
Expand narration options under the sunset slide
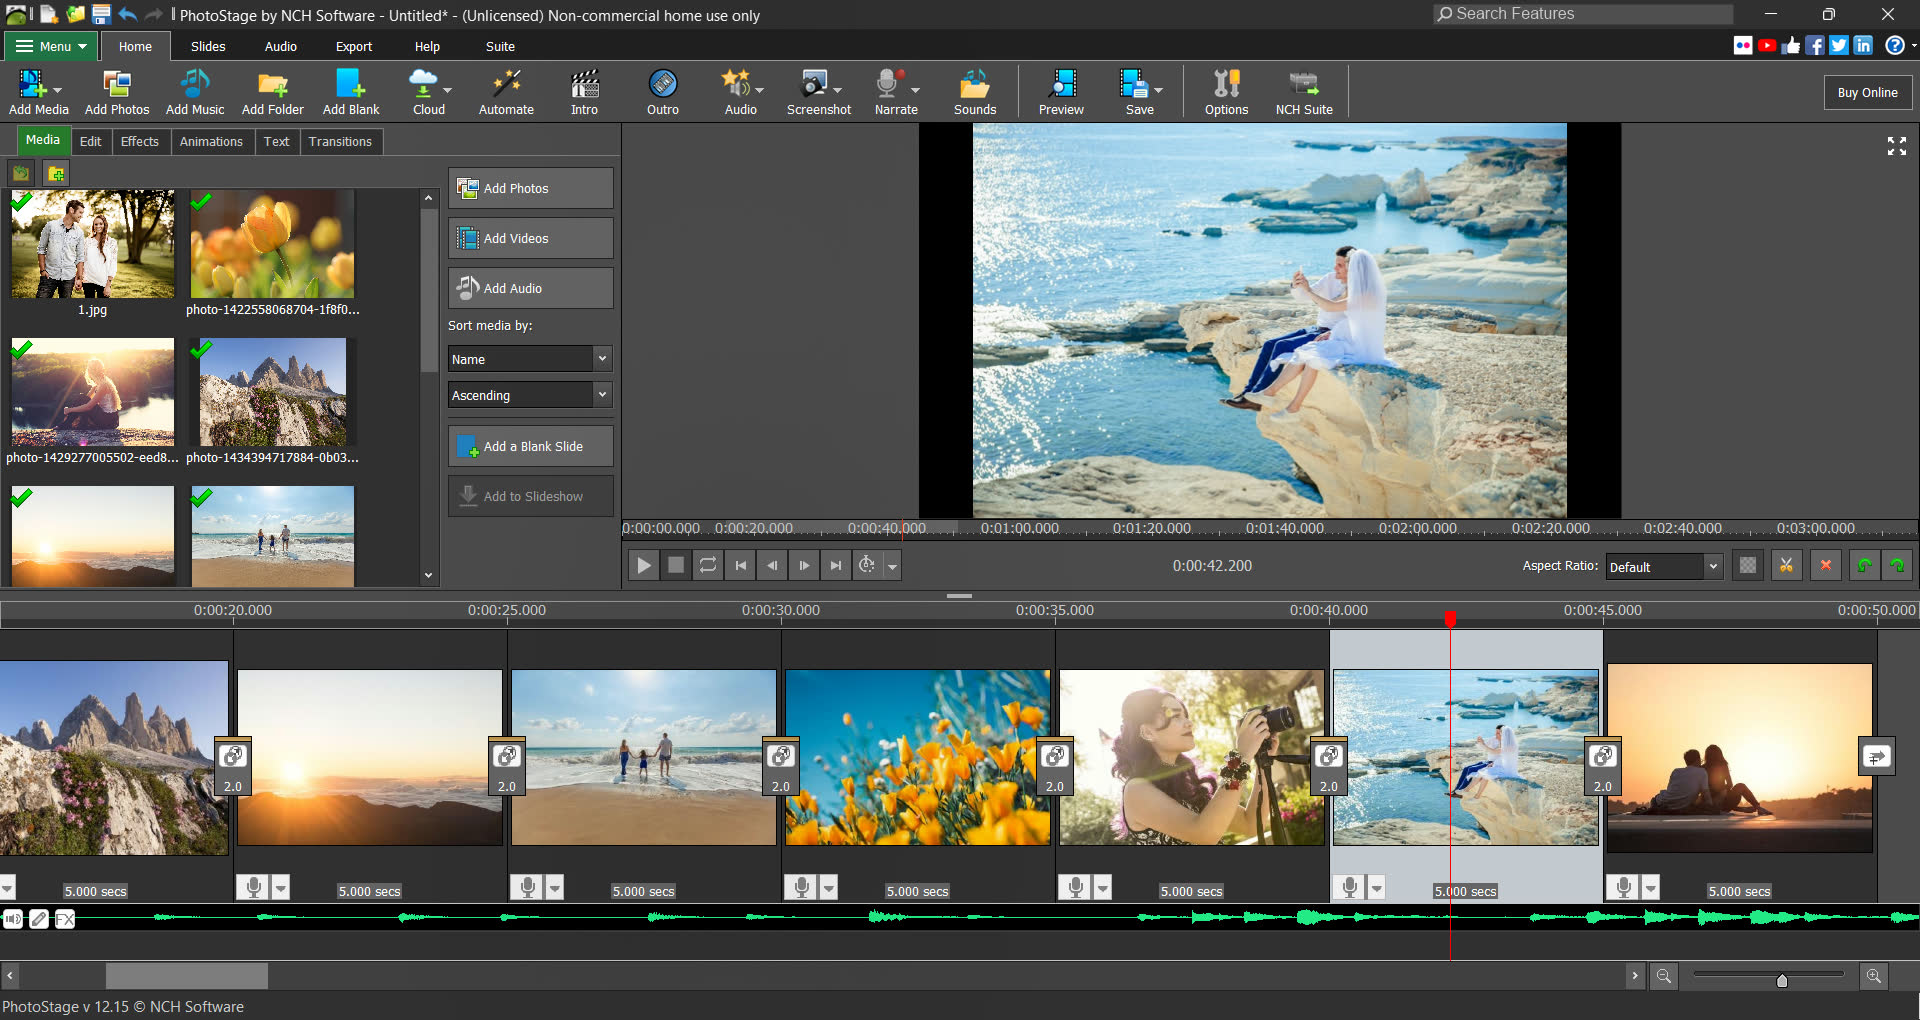tap(281, 887)
